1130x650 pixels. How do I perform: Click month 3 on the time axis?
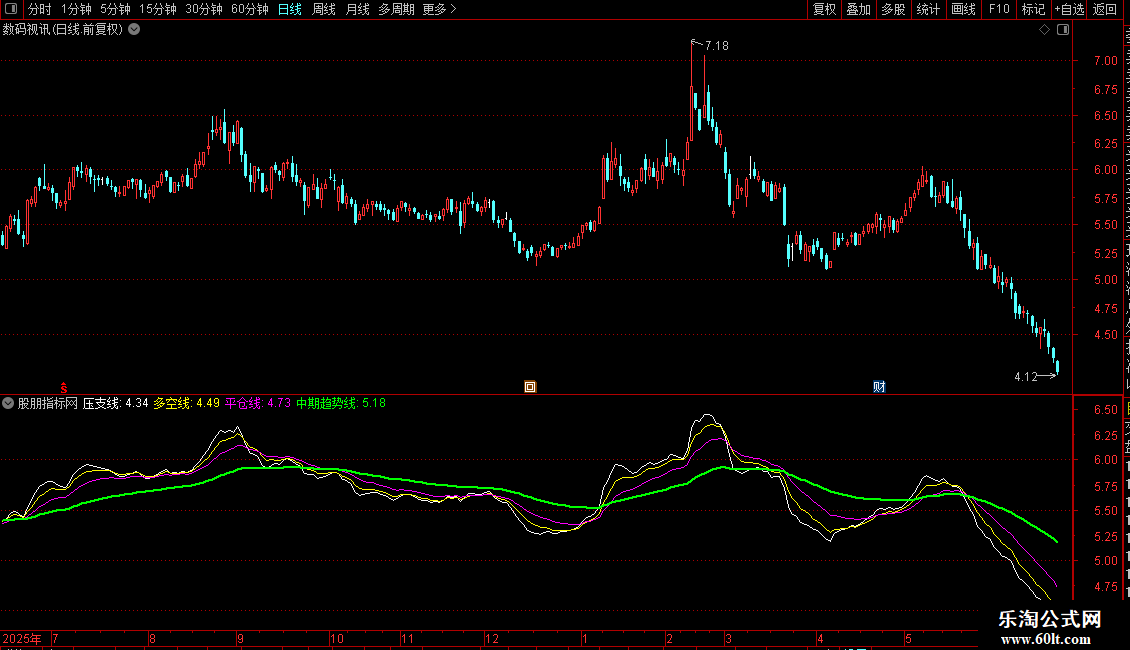[x=729, y=638]
